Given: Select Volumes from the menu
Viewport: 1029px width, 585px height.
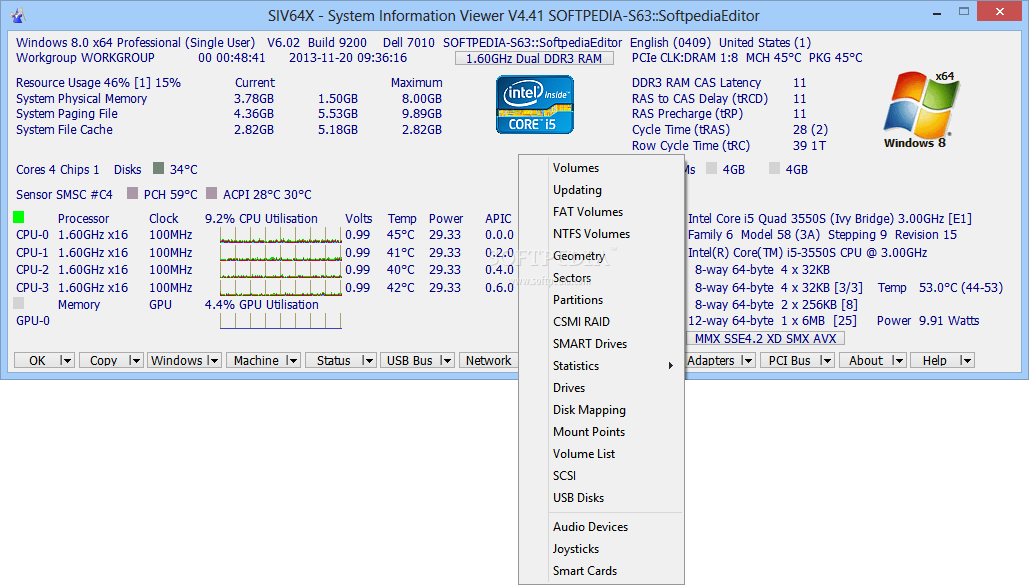Looking at the screenshot, I should coord(601,167).
